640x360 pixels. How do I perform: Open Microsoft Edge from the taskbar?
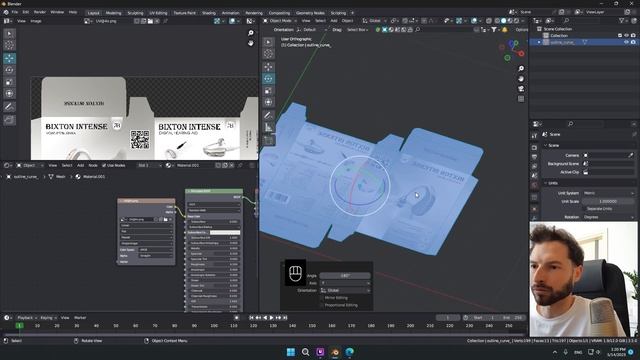pyautogui.click(x=349, y=352)
